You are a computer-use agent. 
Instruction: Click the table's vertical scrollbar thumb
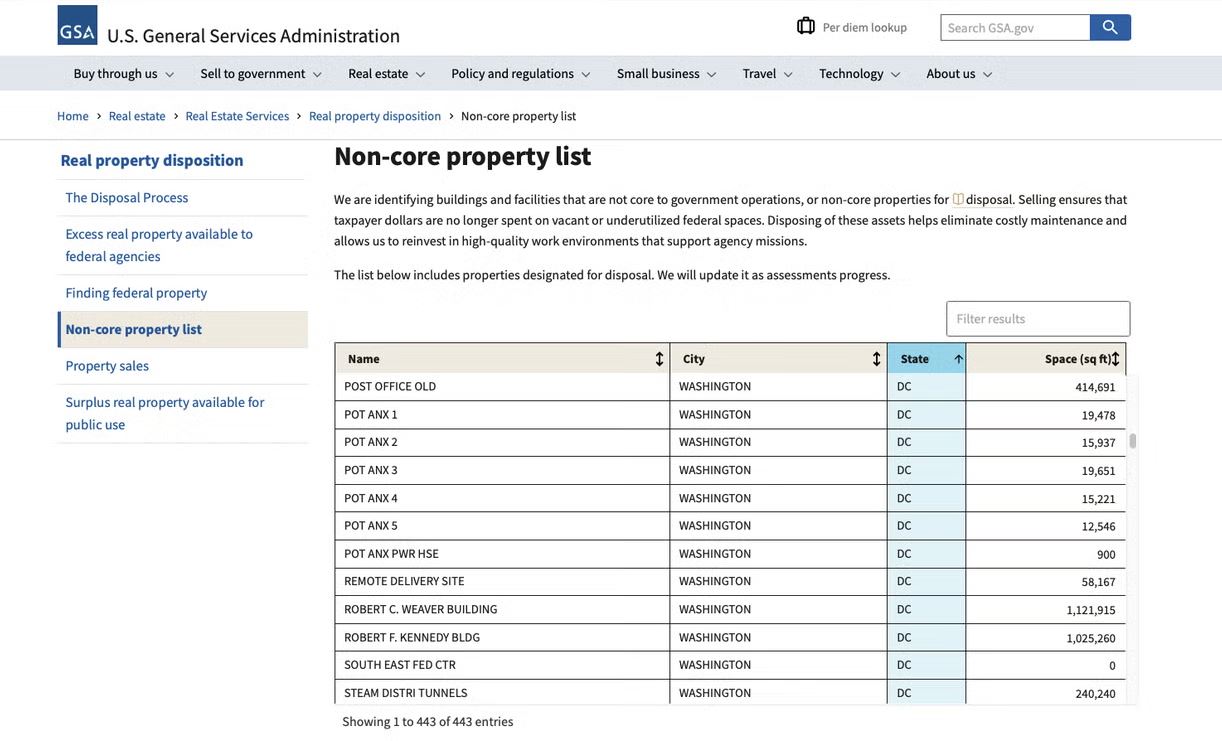(1132, 441)
